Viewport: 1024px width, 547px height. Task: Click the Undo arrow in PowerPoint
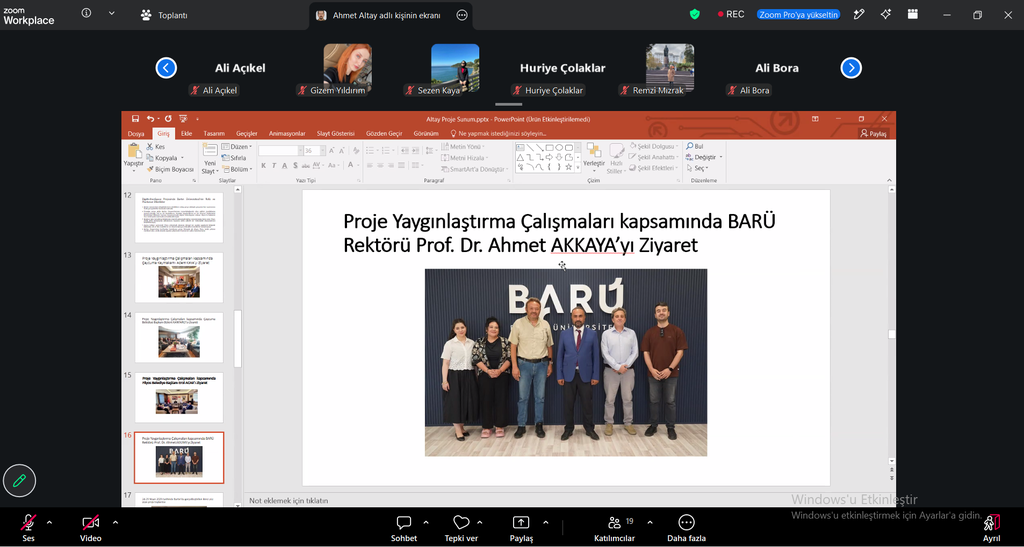pyautogui.click(x=151, y=119)
